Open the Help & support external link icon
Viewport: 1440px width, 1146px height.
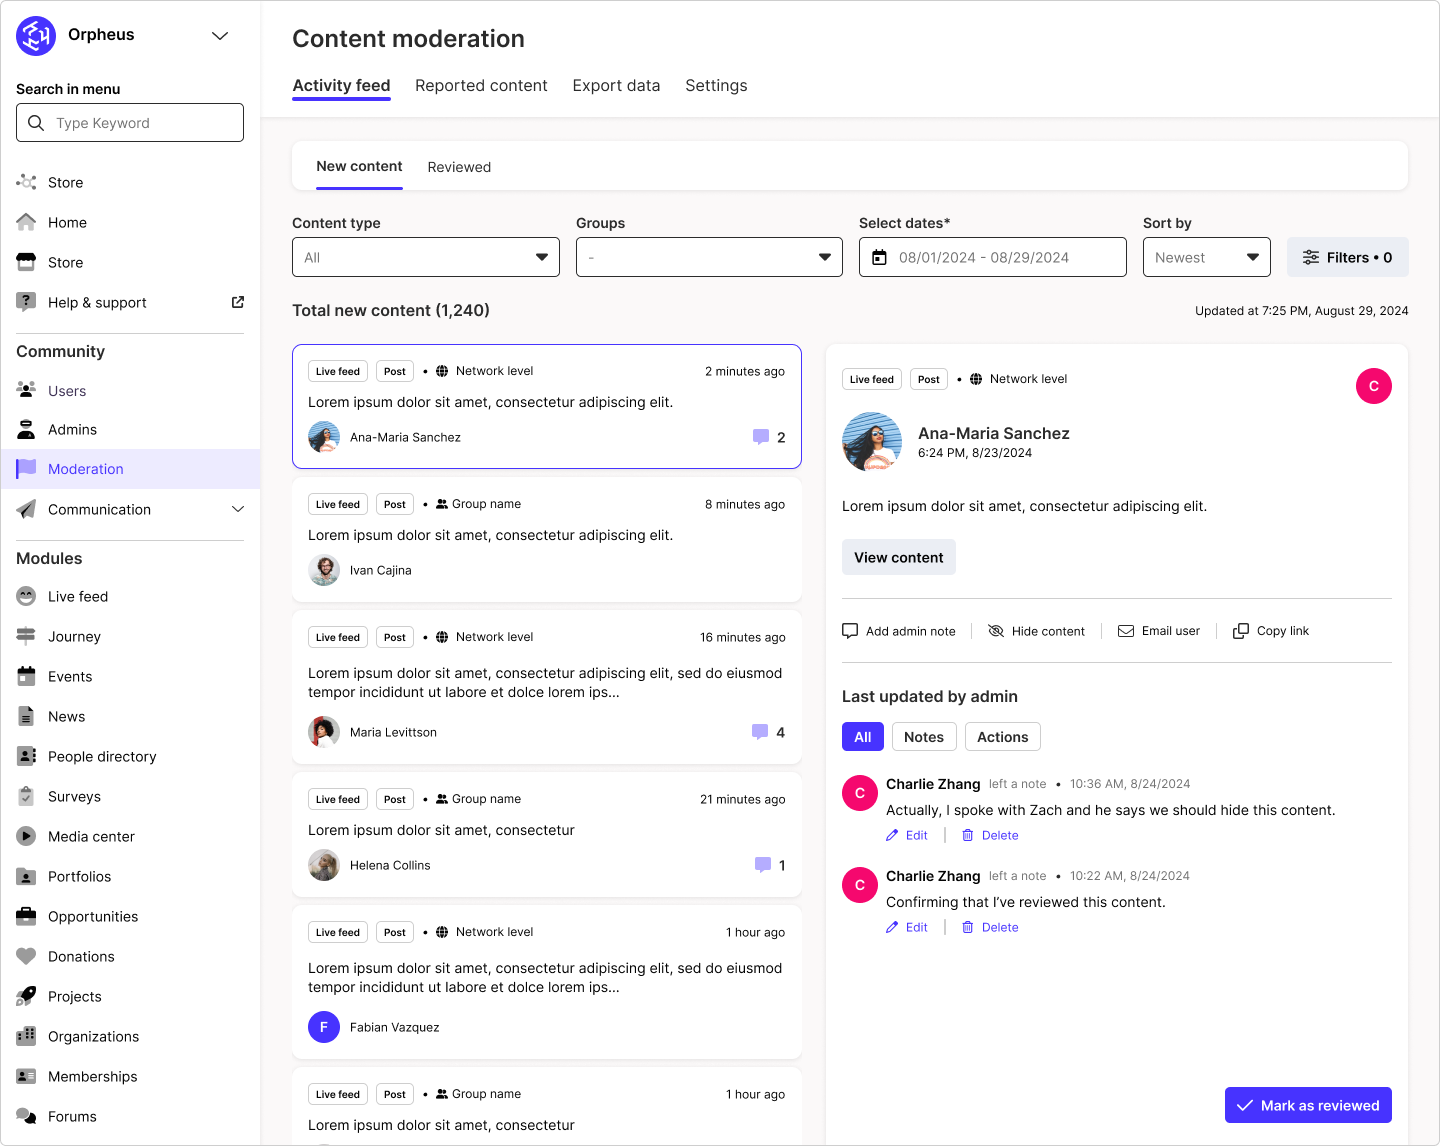coord(238,302)
